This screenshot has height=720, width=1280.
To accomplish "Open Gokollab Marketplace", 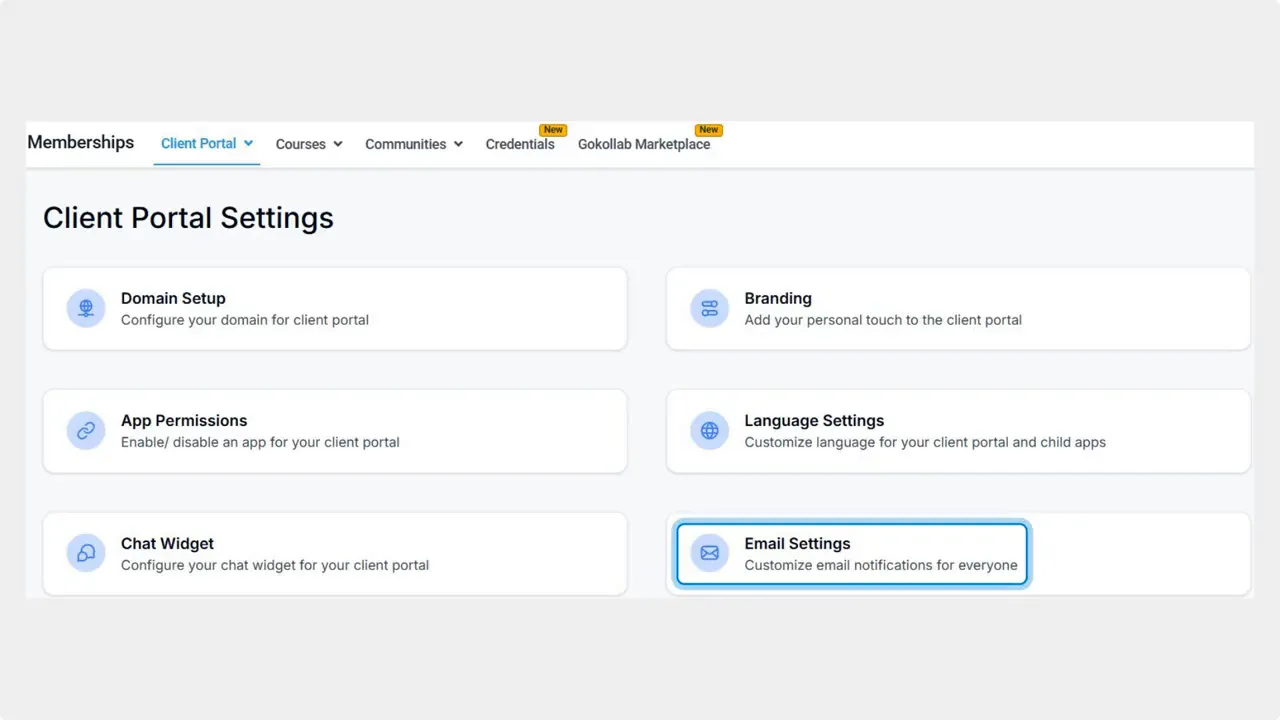I will (x=644, y=143).
